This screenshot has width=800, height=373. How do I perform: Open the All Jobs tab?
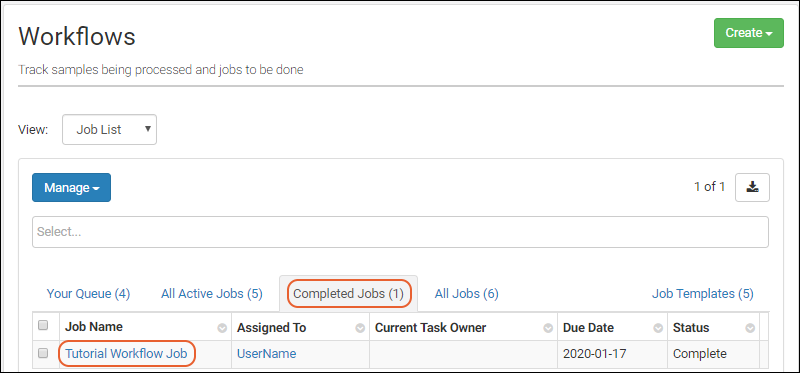pyautogui.click(x=466, y=294)
